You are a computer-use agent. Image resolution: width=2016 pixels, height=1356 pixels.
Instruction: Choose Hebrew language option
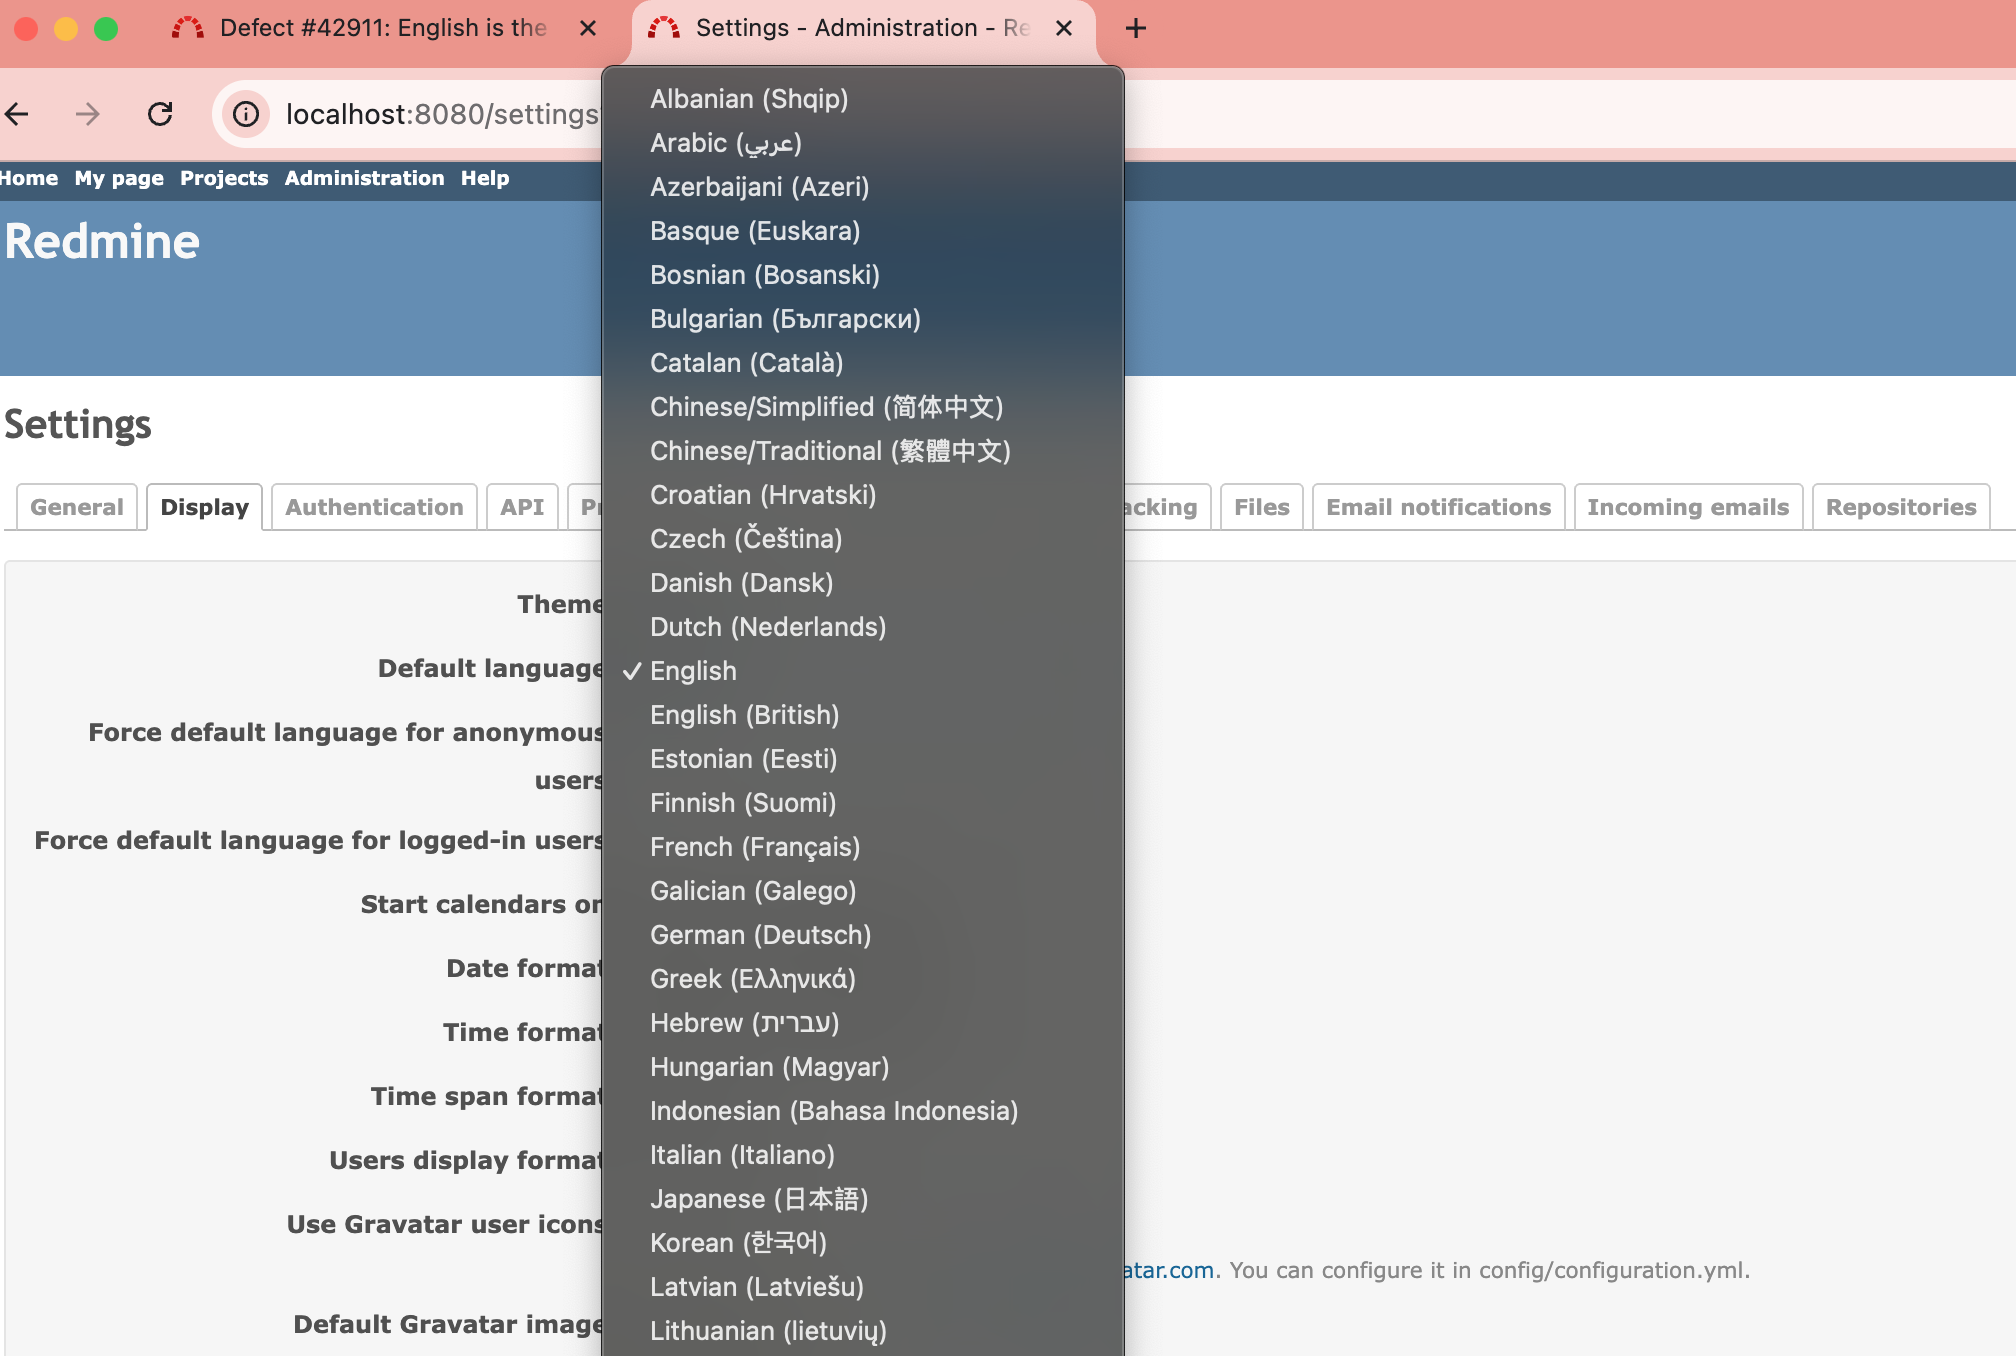863,1023
